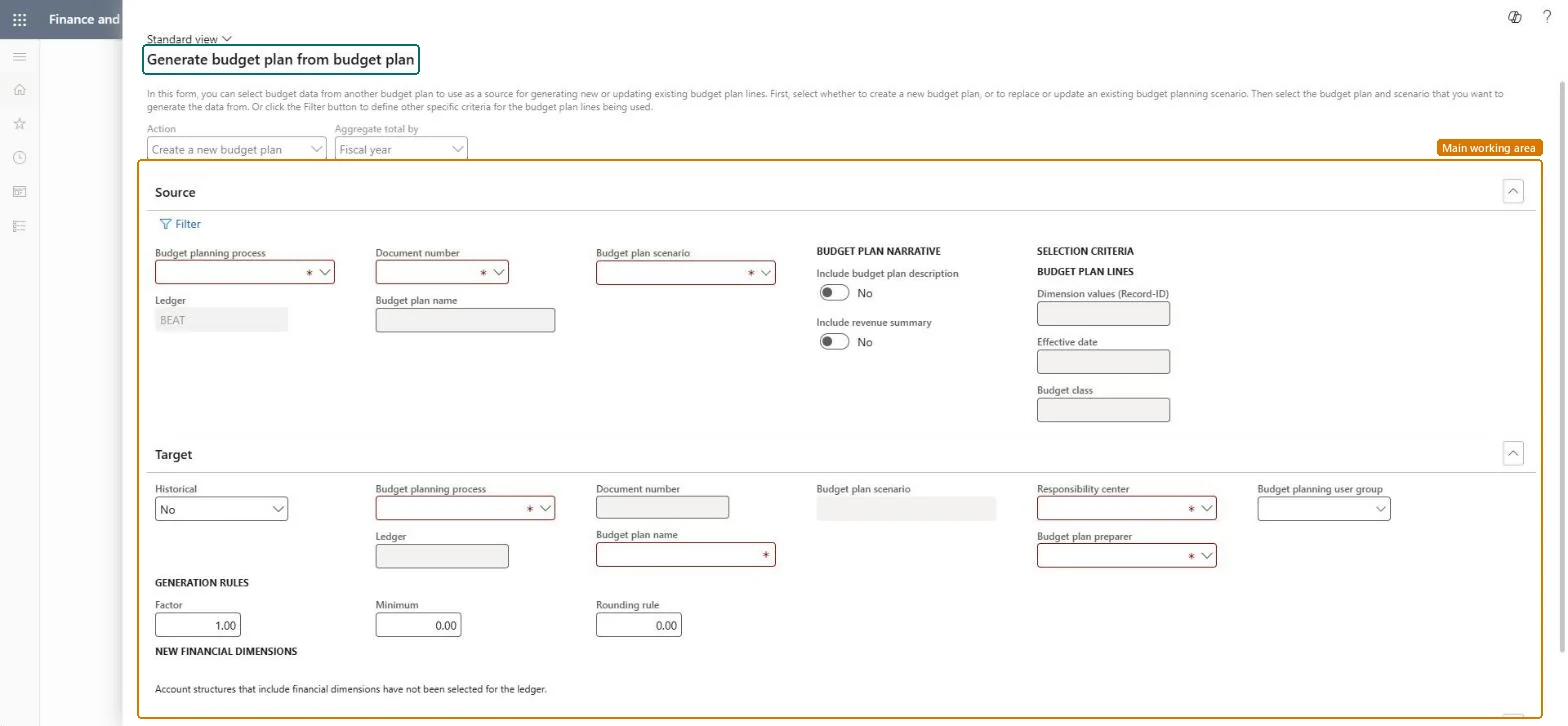The width and height of the screenshot is (1568, 726).
Task: Open Modules list icon in sidebar
Action: (19, 226)
